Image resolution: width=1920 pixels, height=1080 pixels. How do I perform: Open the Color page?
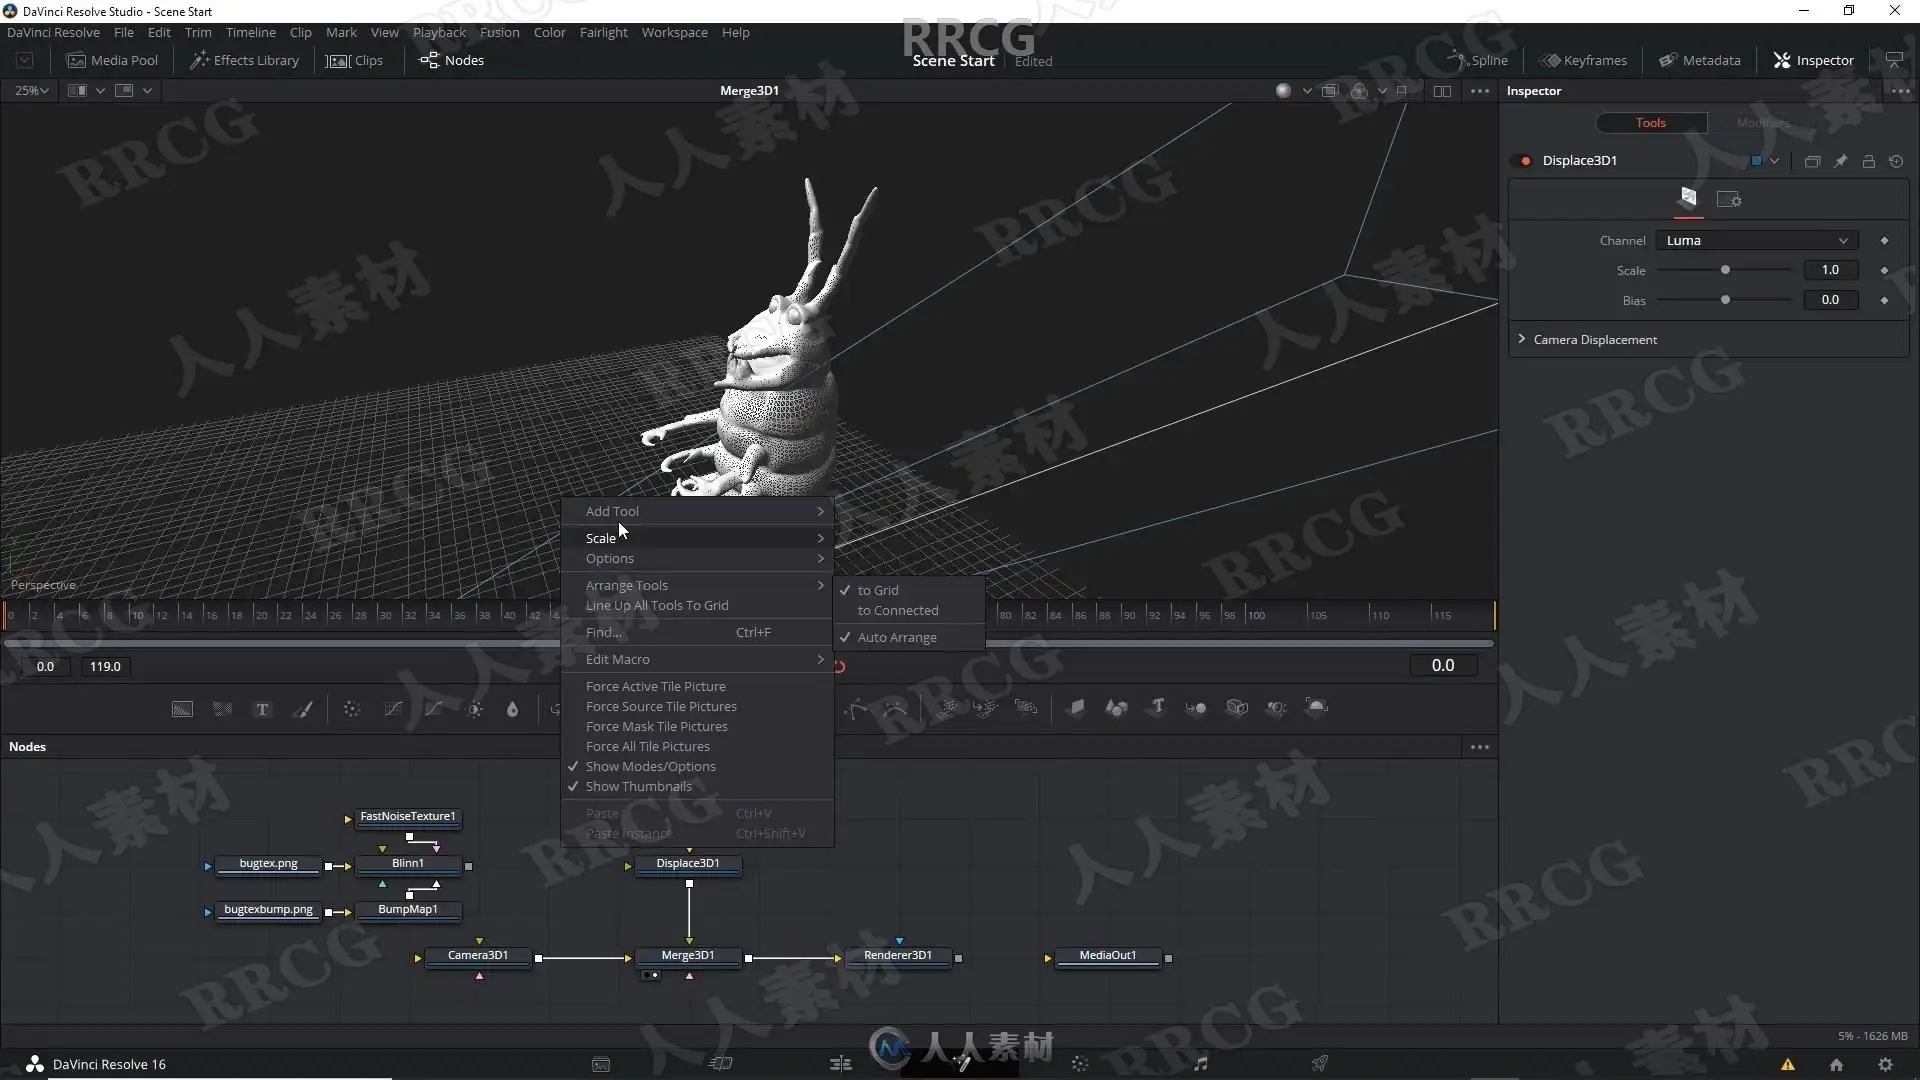pyautogui.click(x=1080, y=1064)
